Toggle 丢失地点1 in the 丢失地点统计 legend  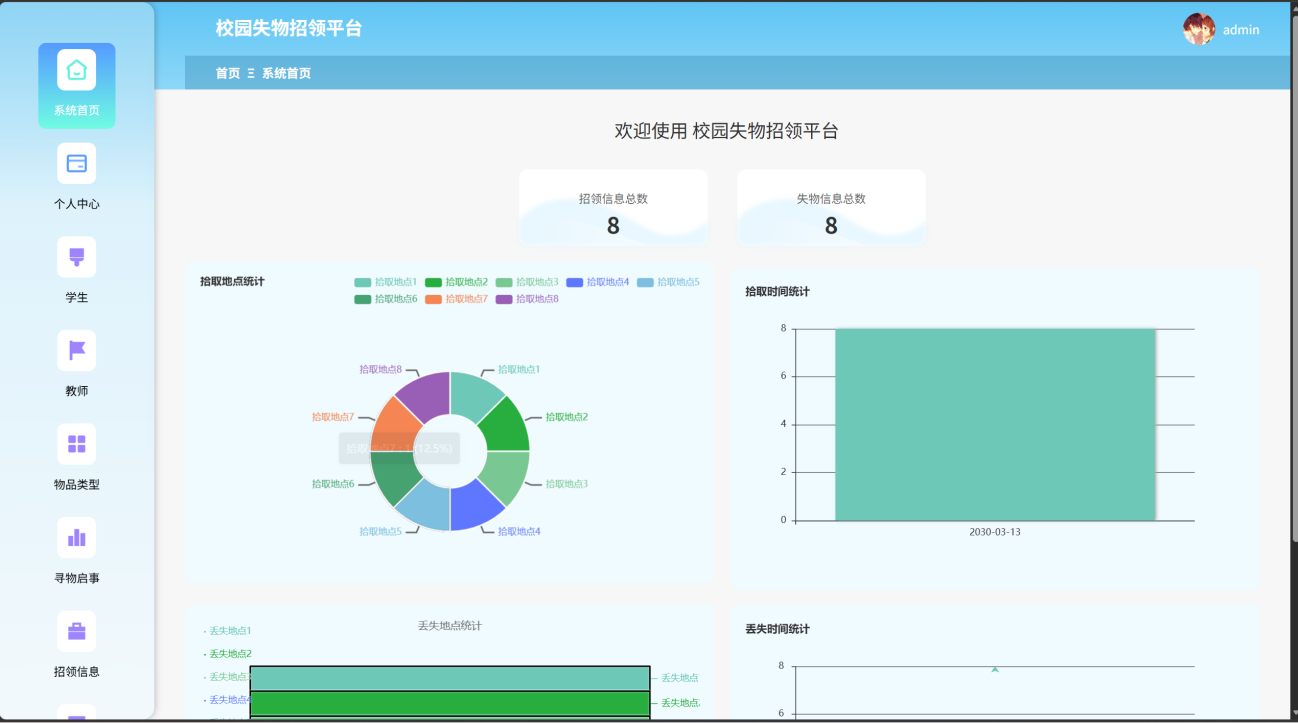coord(227,631)
